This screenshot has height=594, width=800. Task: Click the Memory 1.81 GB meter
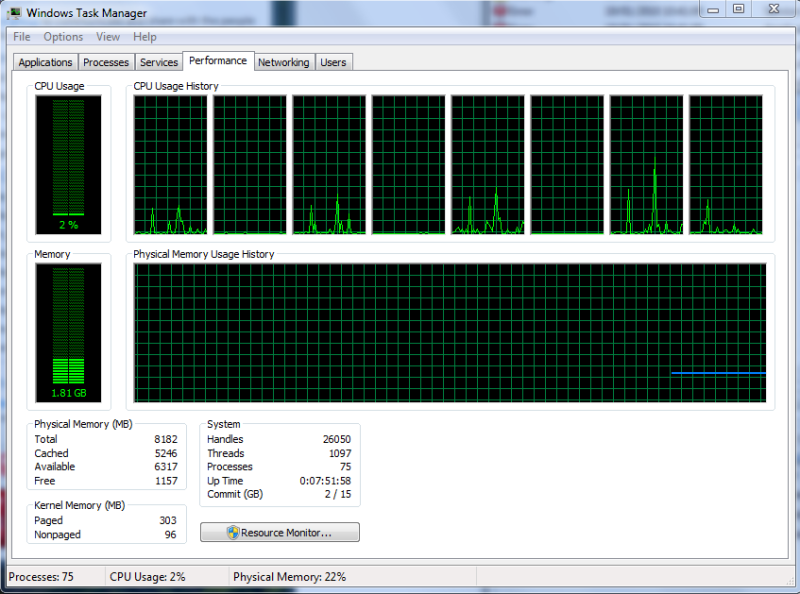click(x=68, y=333)
